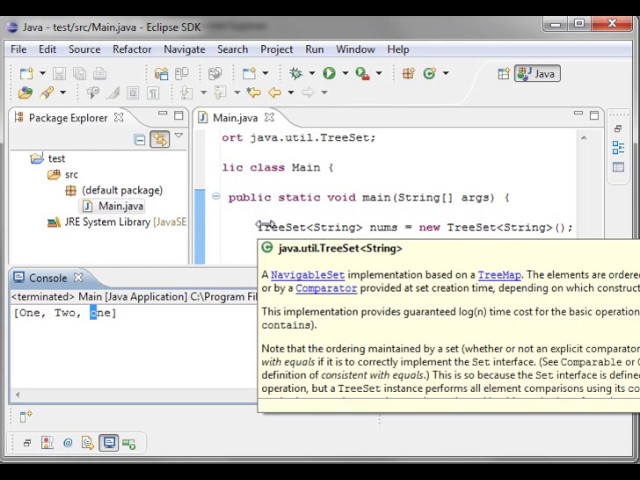The height and width of the screenshot is (480, 640).
Task: Maximize the Package Explorer view
Action: click(x=178, y=116)
